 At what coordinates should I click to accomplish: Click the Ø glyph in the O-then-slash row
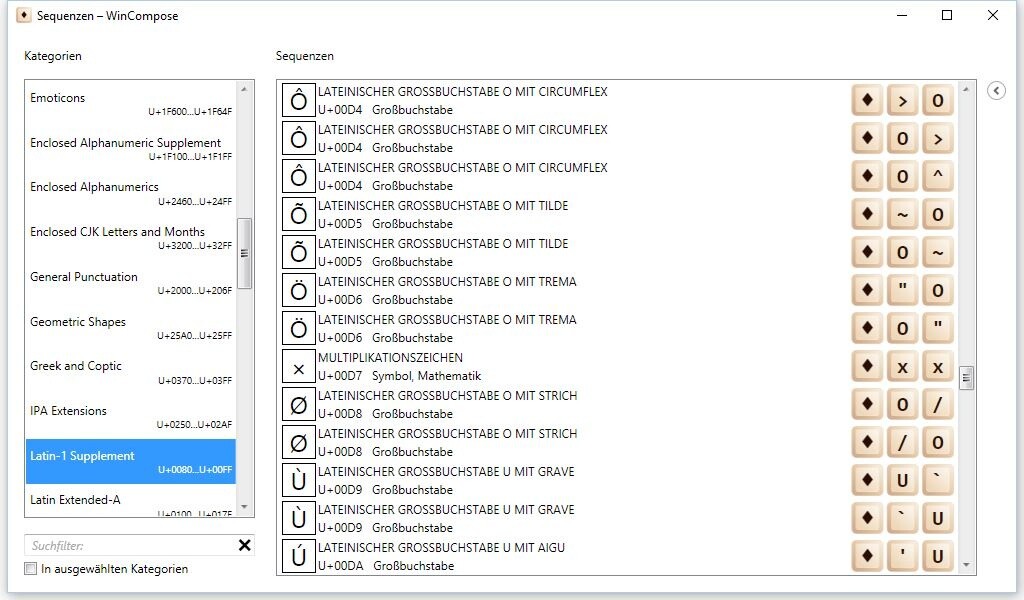click(x=298, y=404)
